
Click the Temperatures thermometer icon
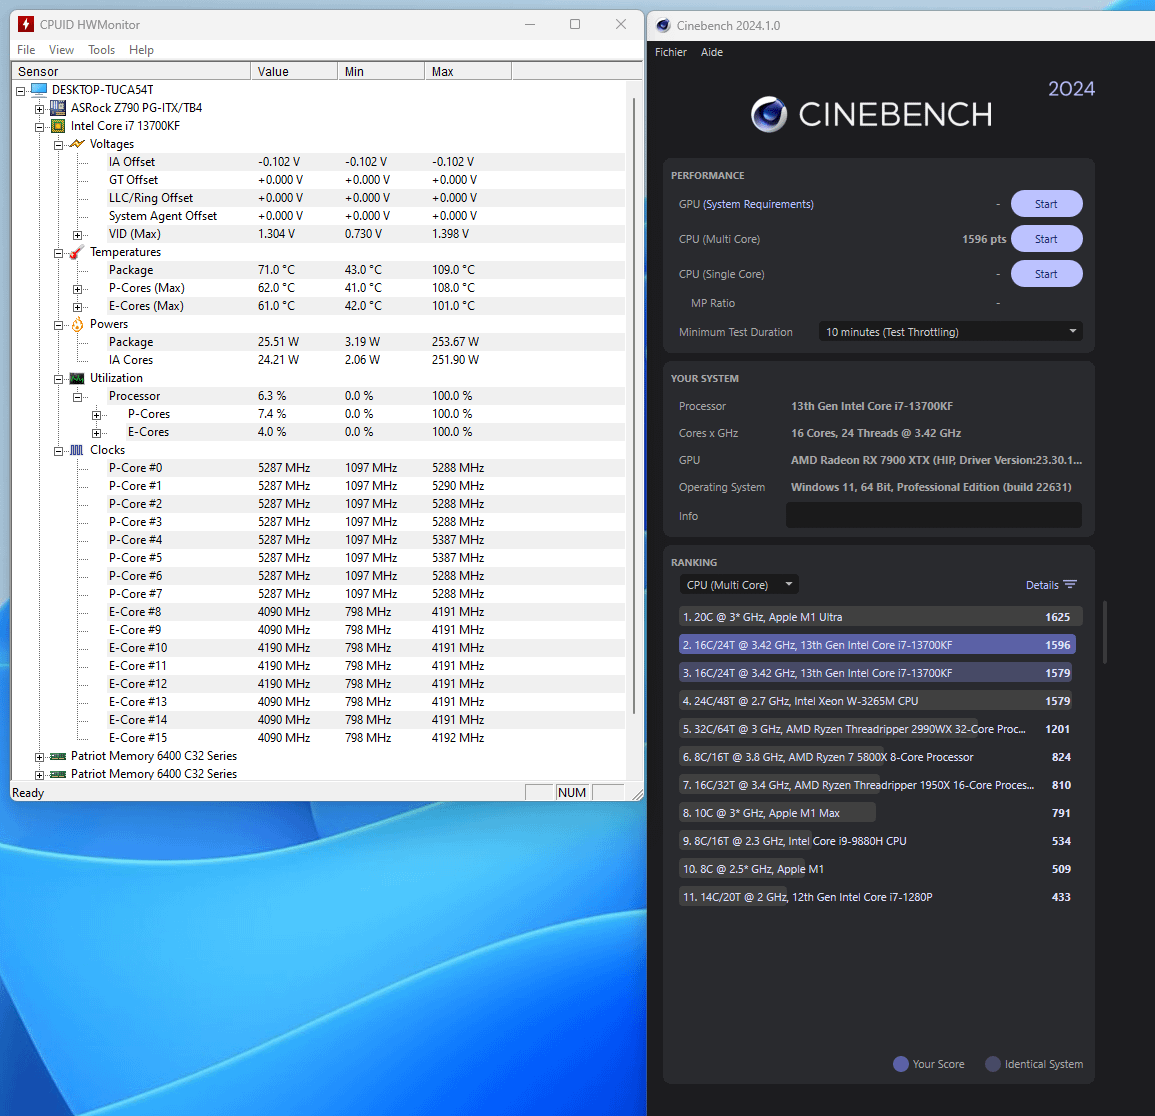[77, 252]
